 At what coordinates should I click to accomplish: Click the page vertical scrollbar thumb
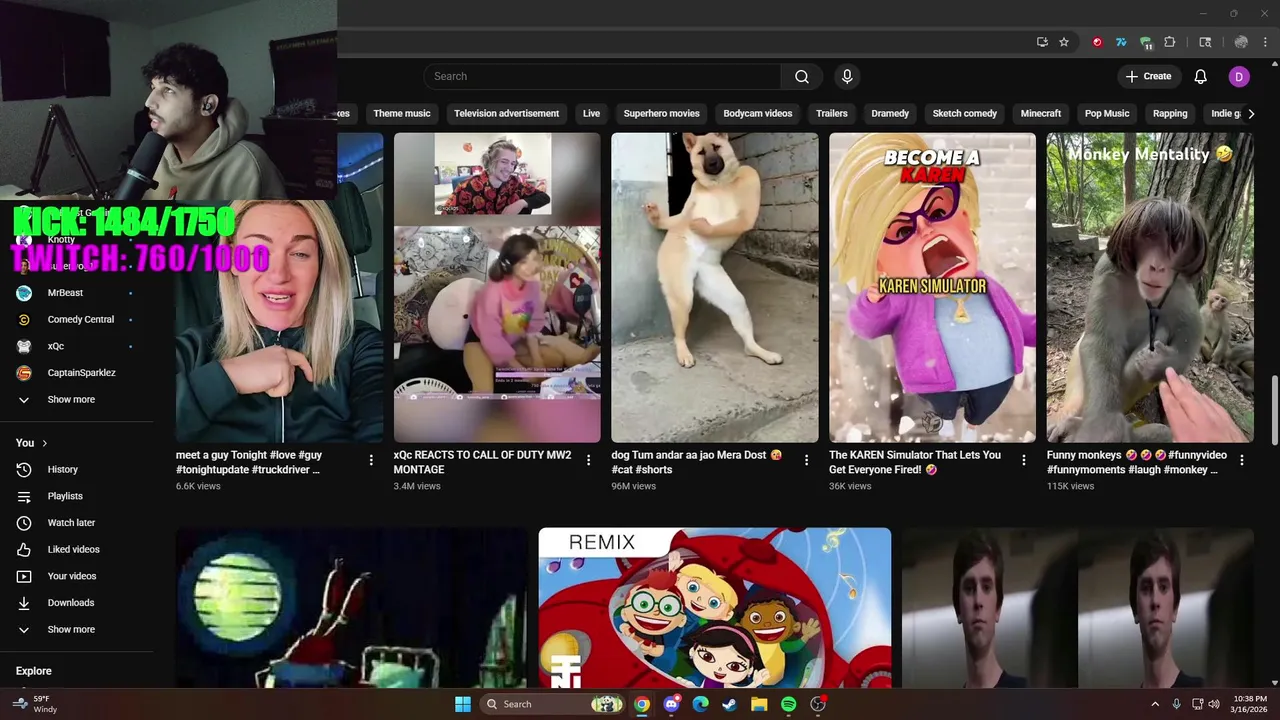point(1274,410)
